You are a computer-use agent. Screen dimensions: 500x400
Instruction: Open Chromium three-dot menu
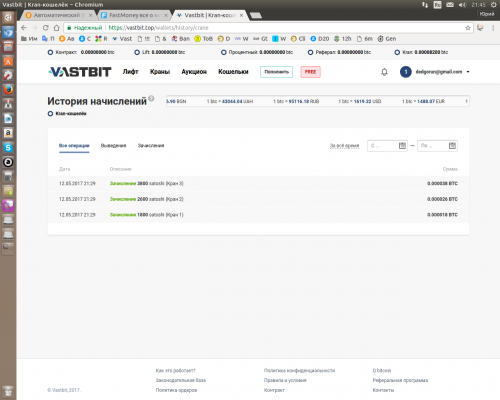(493, 28)
